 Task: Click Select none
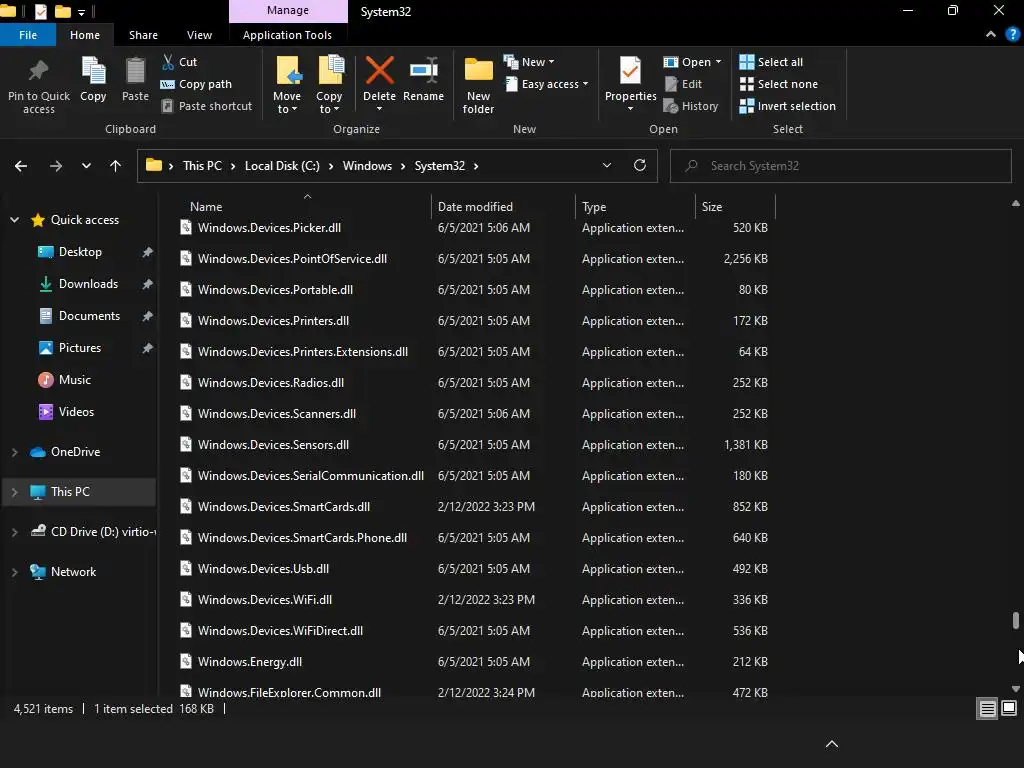pos(778,84)
